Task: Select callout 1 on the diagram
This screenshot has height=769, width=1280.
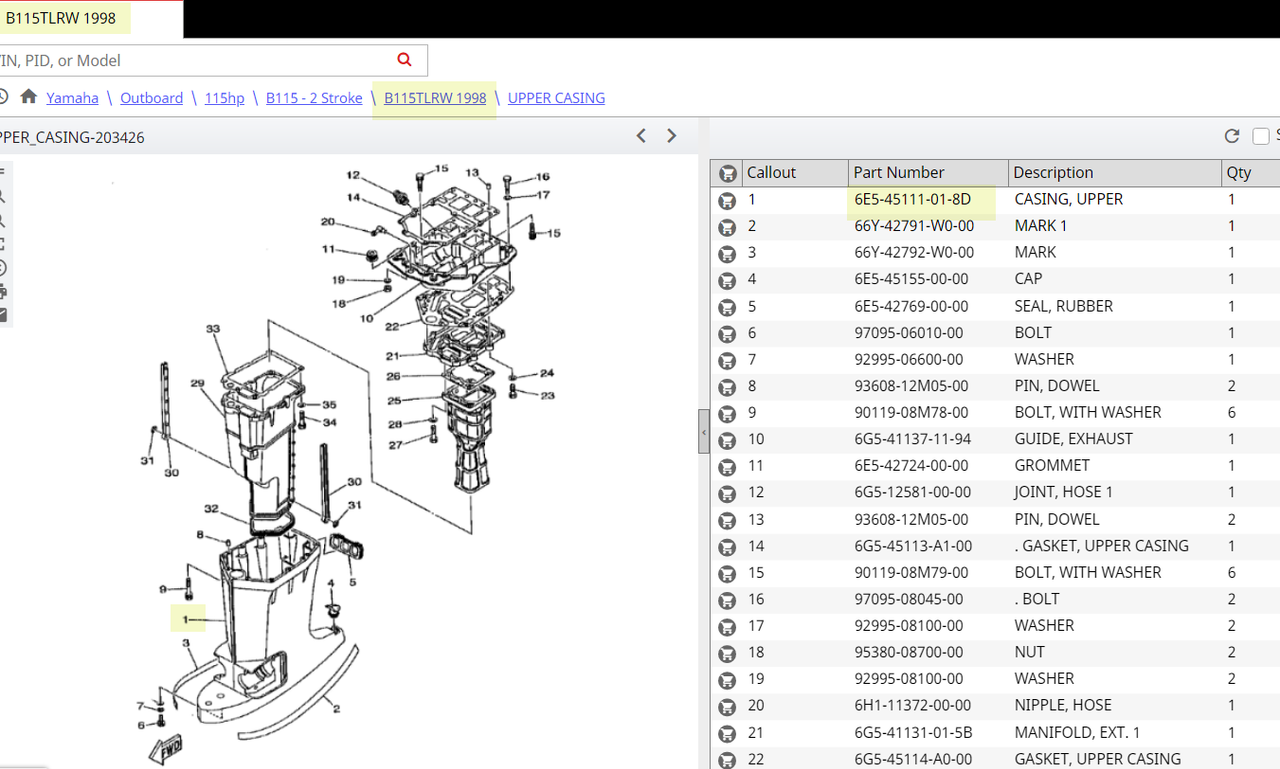Action: (x=185, y=620)
